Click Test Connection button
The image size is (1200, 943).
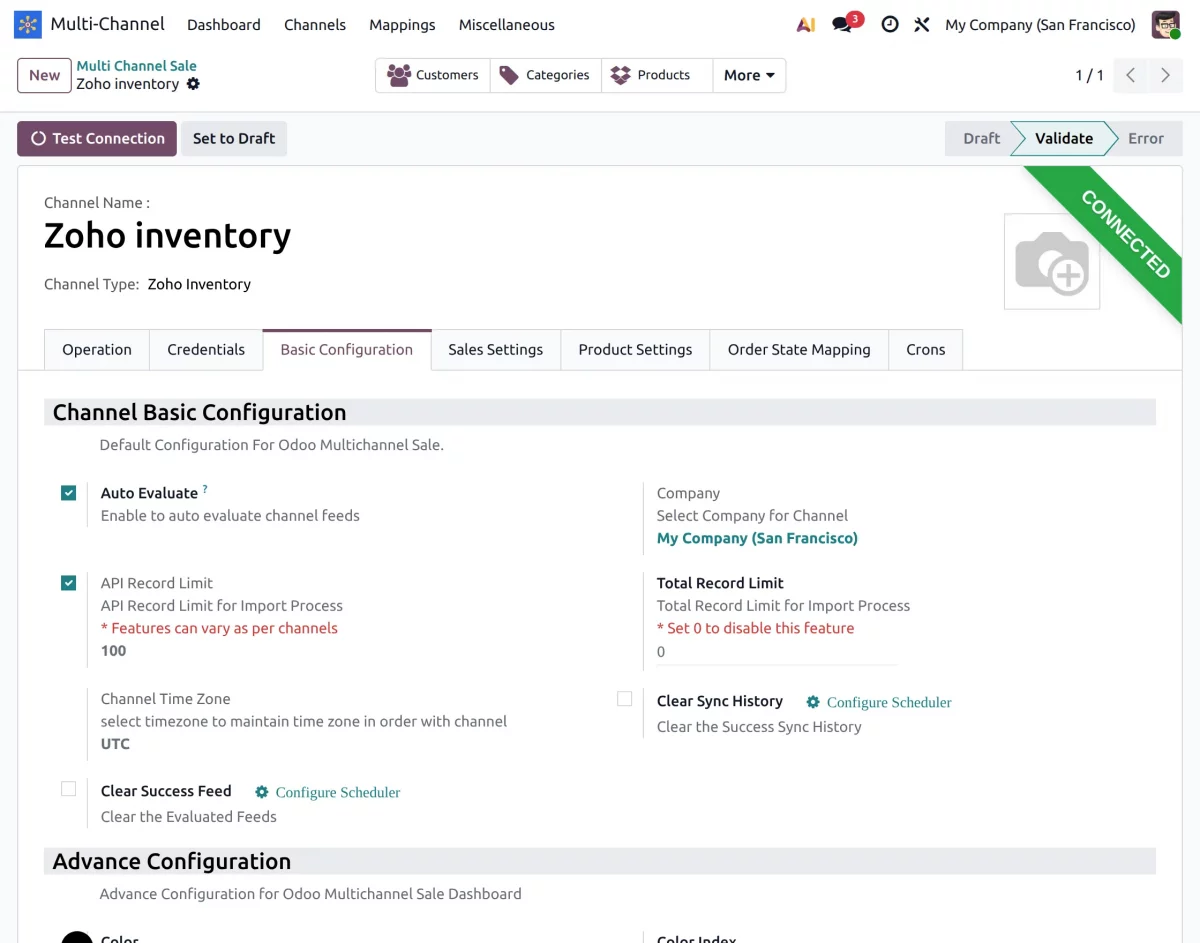click(97, 139)
